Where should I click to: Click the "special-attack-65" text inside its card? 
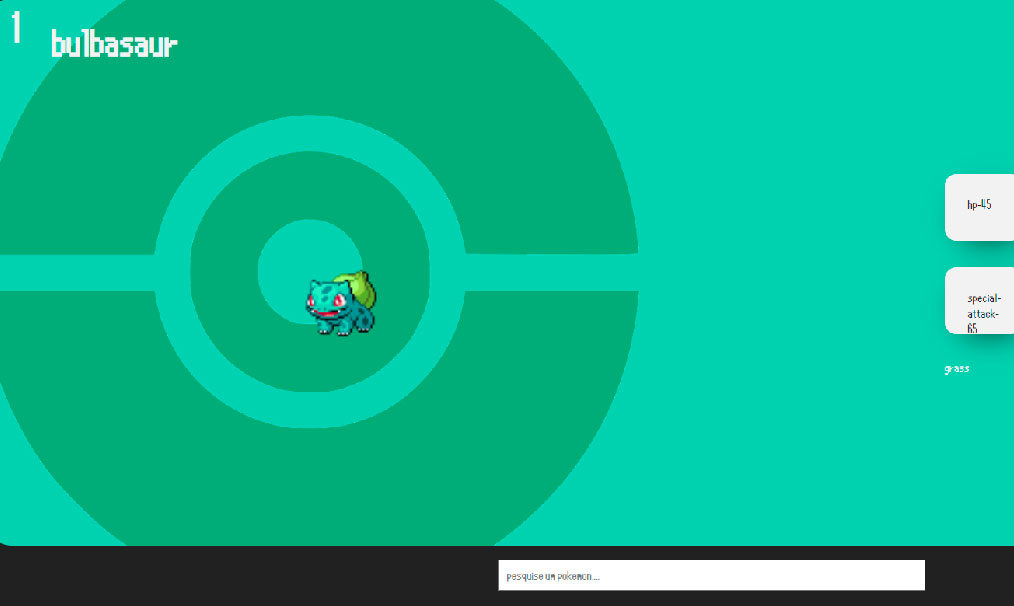pos(982,312)
